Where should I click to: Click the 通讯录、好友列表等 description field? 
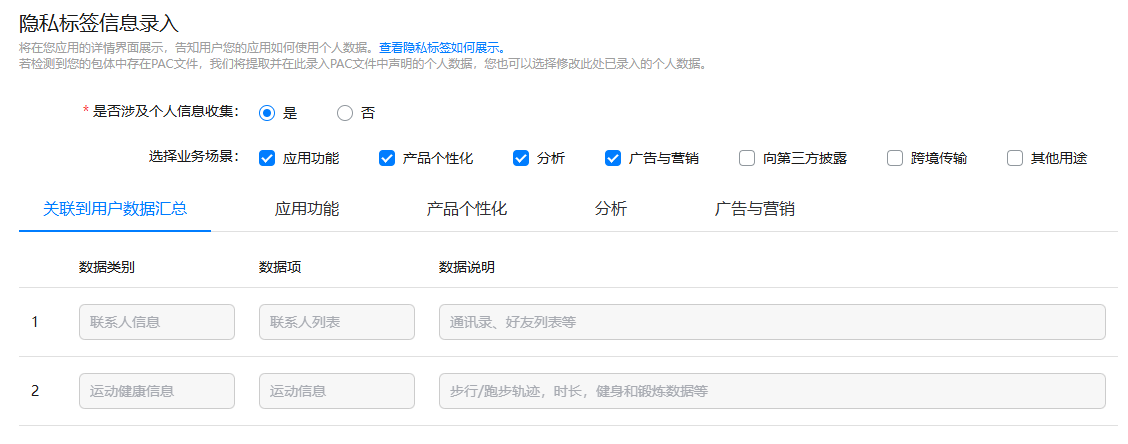(x=772, y=322)
